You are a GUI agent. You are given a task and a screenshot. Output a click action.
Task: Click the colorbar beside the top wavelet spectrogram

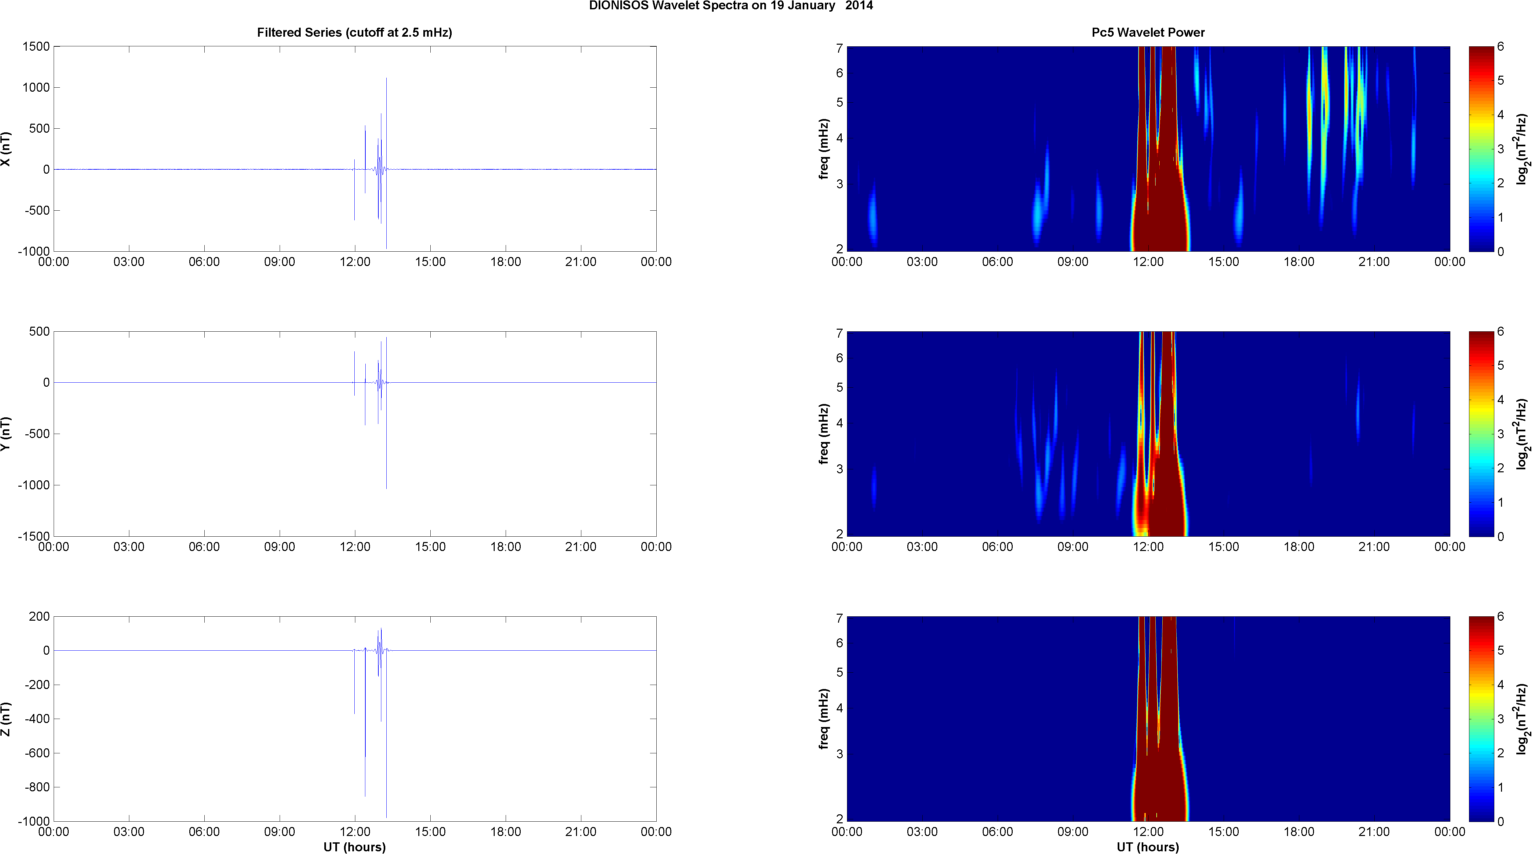pos(1481,149)
